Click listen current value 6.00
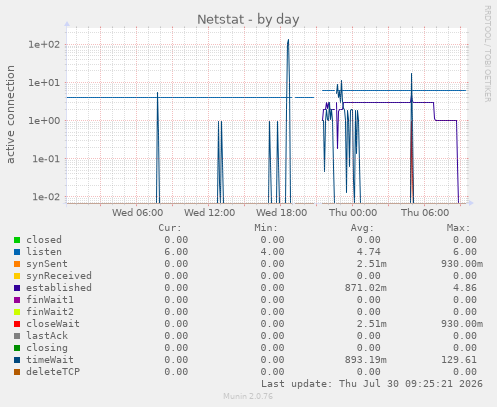This screenshot has width=497, height=407. point(176,252)
